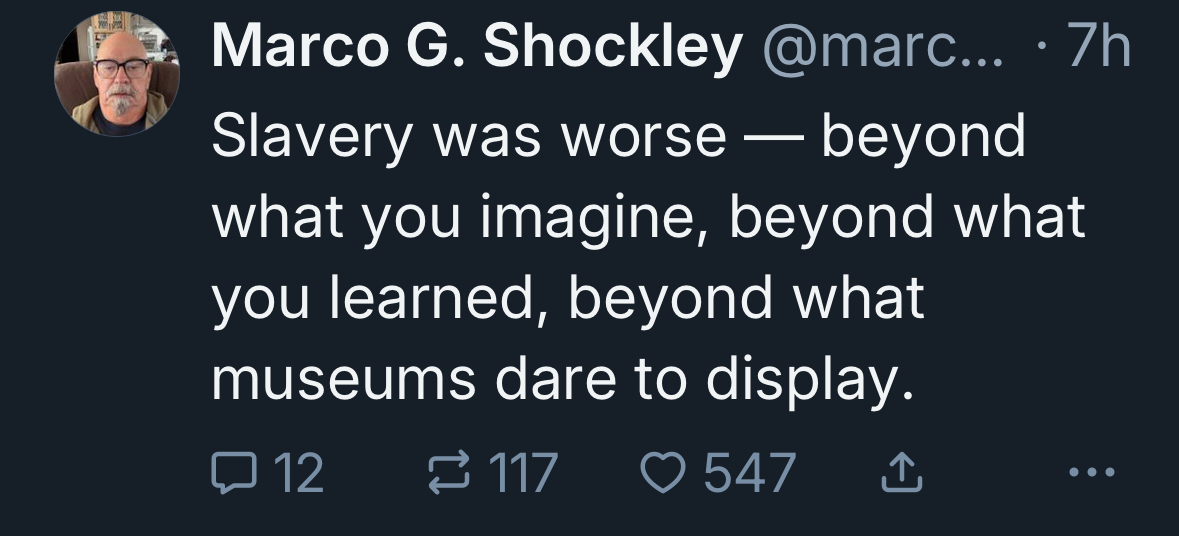
Task: Click the reply count 12
Action: coord(298,472)
